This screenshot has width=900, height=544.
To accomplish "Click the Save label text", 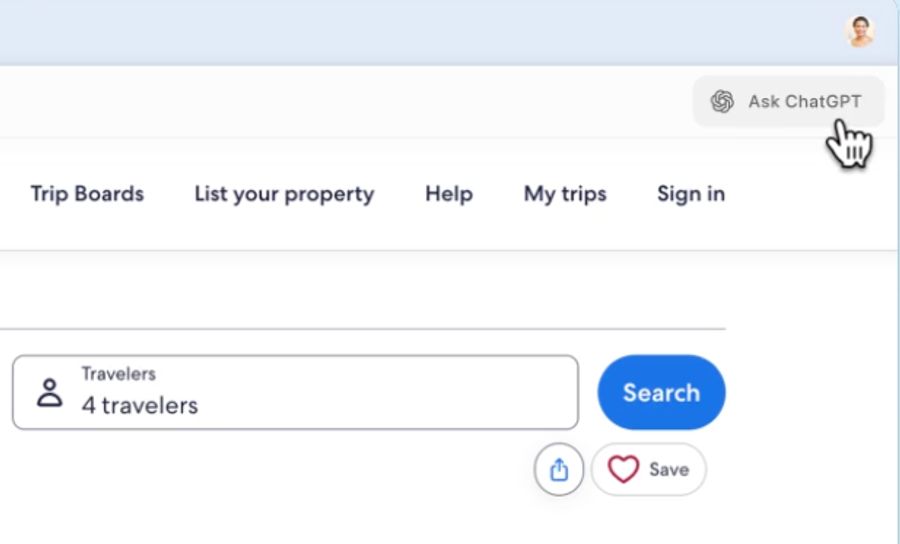I will (x=668, y=469).
